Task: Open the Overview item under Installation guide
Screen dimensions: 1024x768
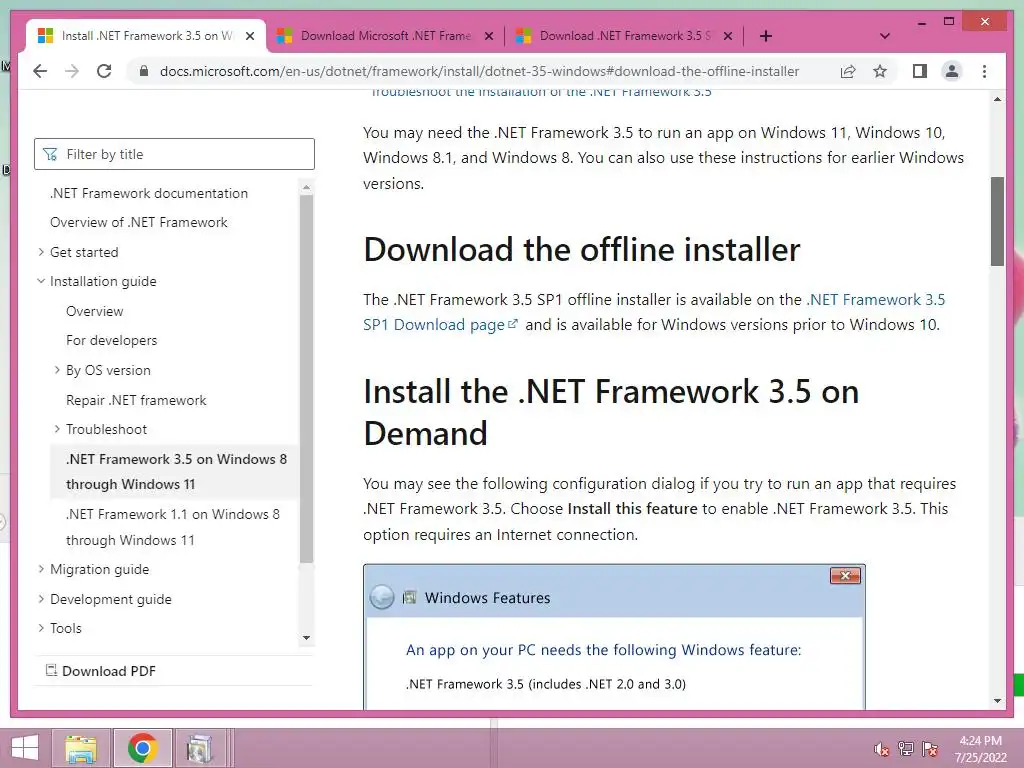Action: pyautogui.click(x=95, y=312)
